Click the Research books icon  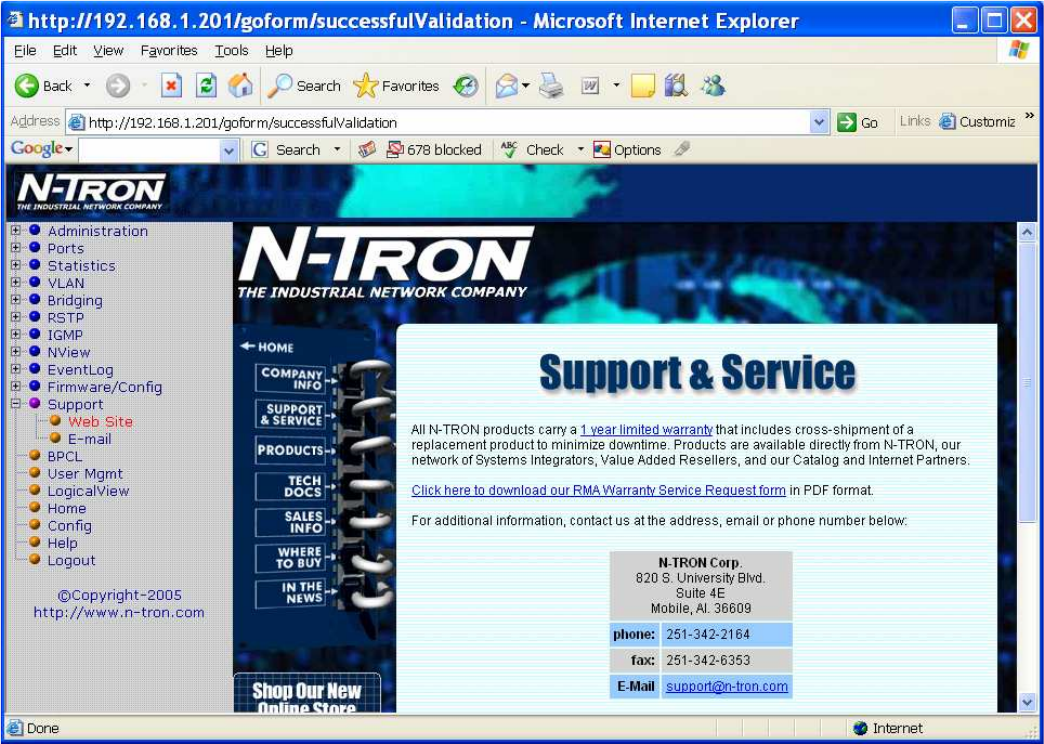point(676,86)
